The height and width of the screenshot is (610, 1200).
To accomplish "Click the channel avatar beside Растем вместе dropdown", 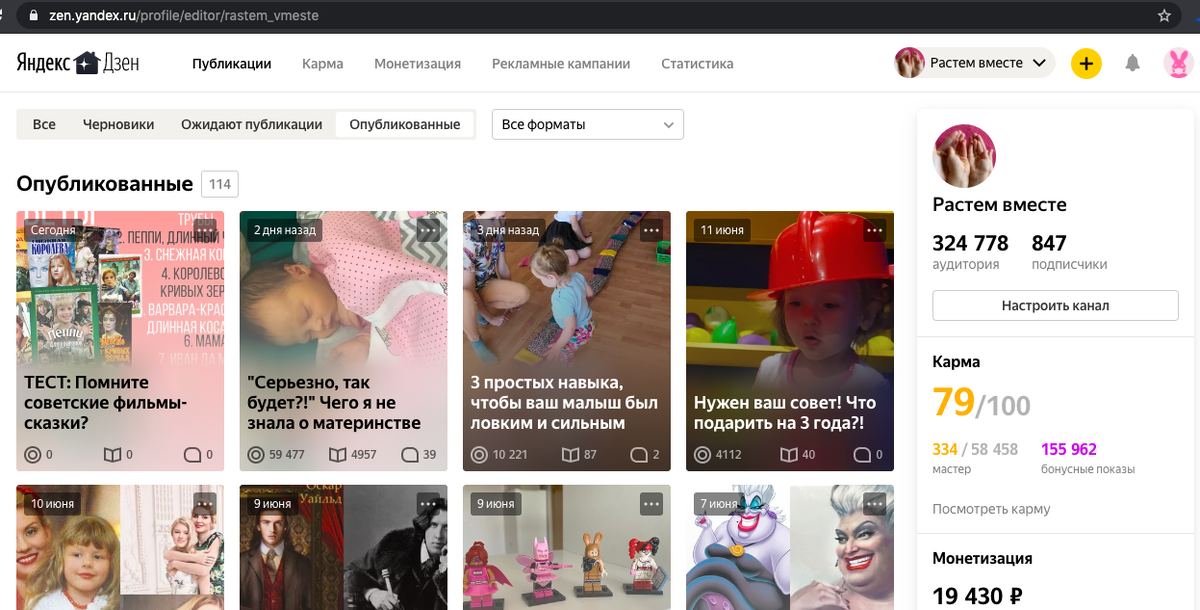I will [x=909, y=63].
